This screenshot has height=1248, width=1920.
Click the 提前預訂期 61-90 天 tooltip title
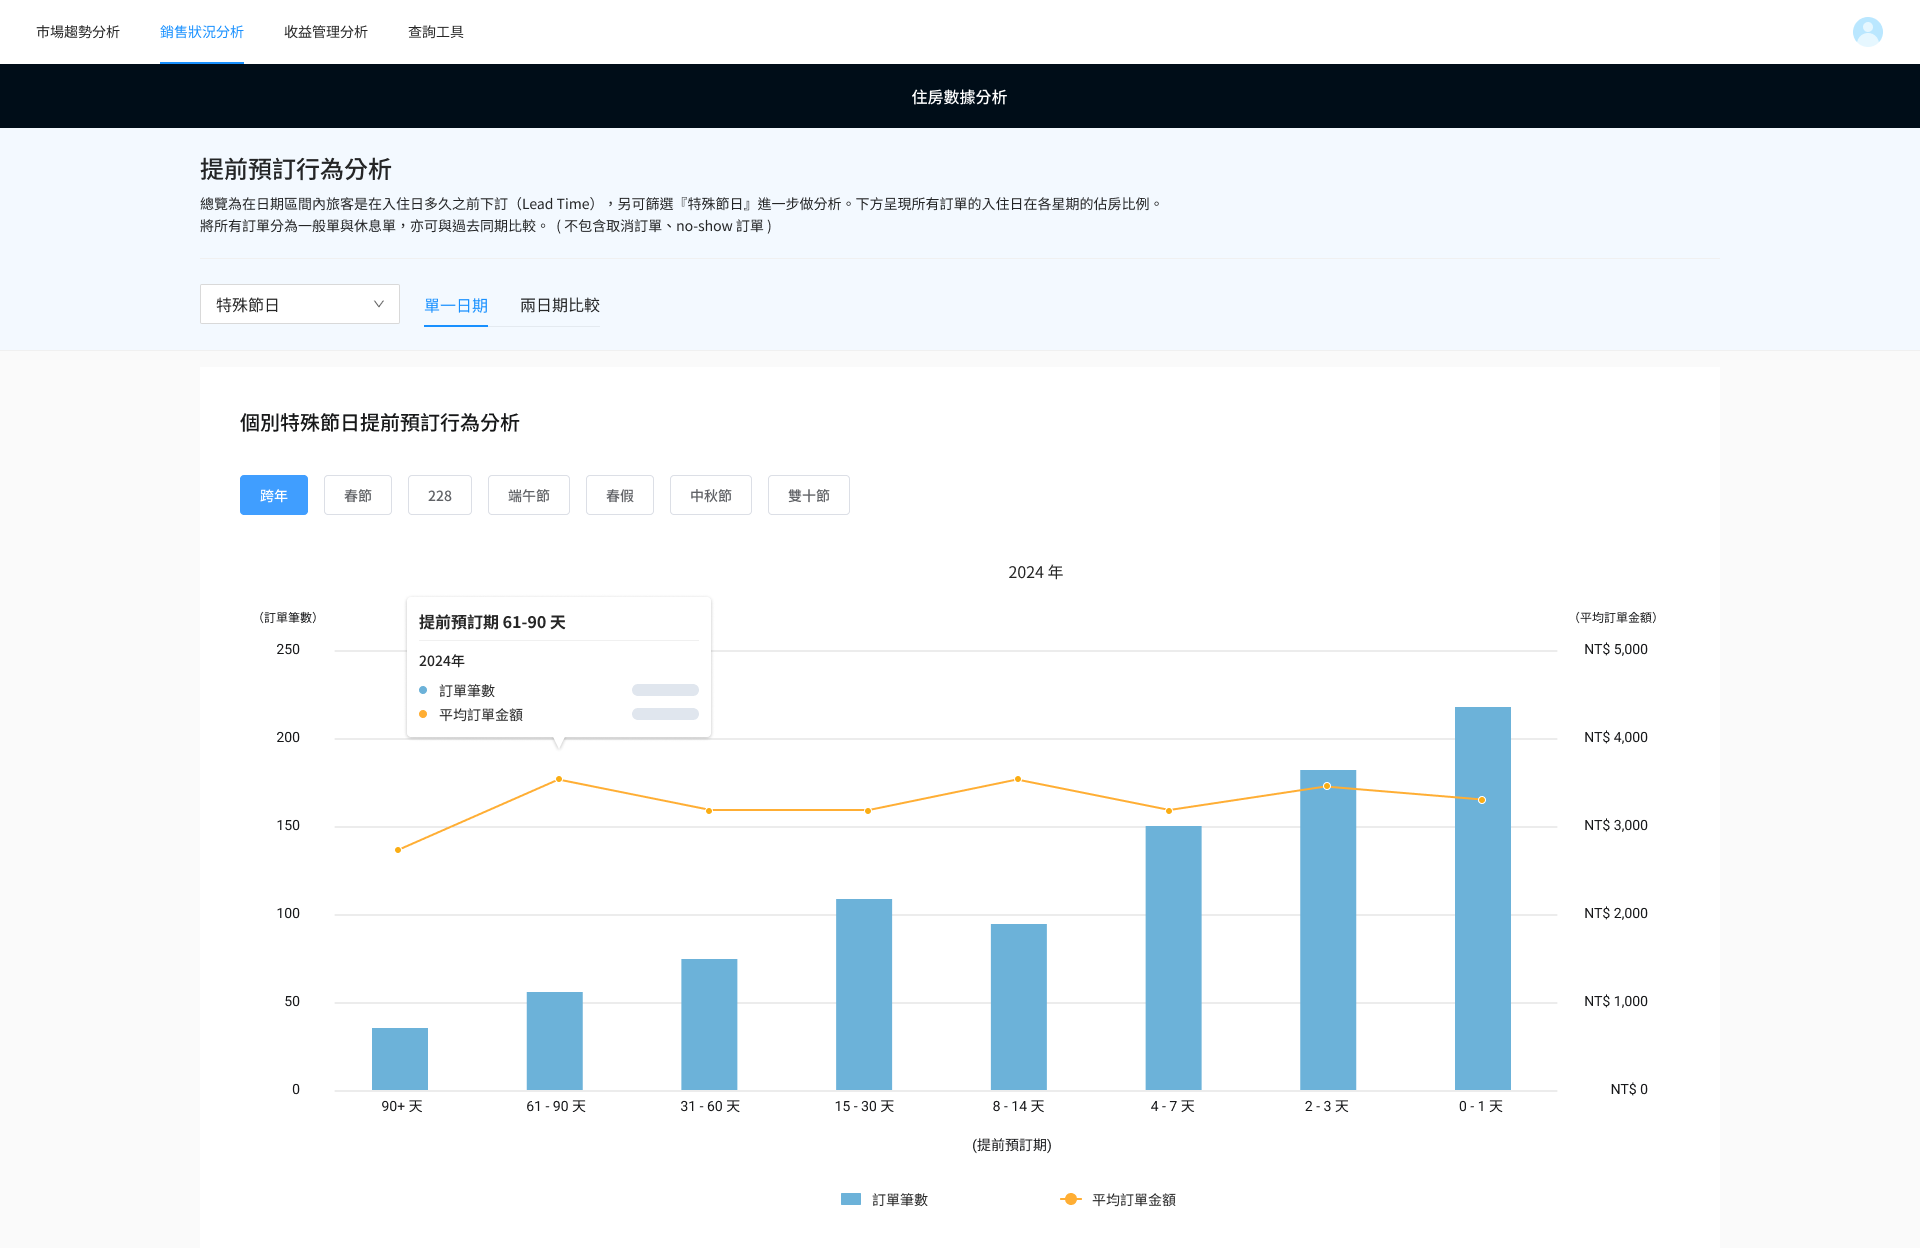tap(492, 622)
